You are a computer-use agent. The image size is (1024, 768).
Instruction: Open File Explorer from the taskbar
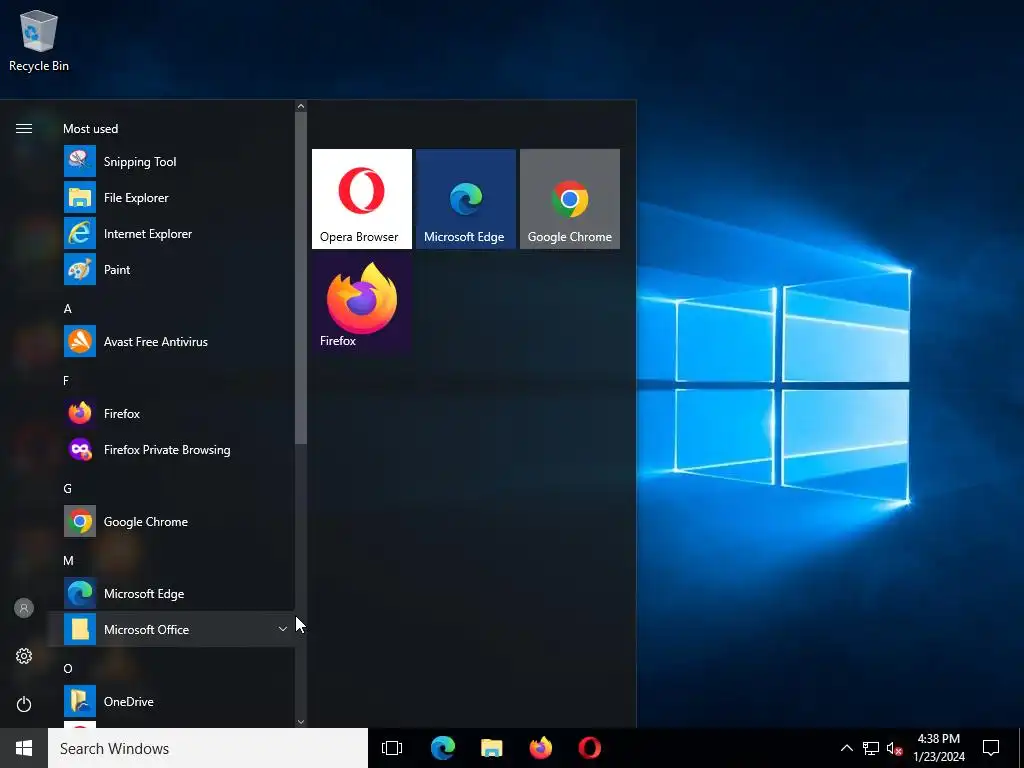(492, 748)
